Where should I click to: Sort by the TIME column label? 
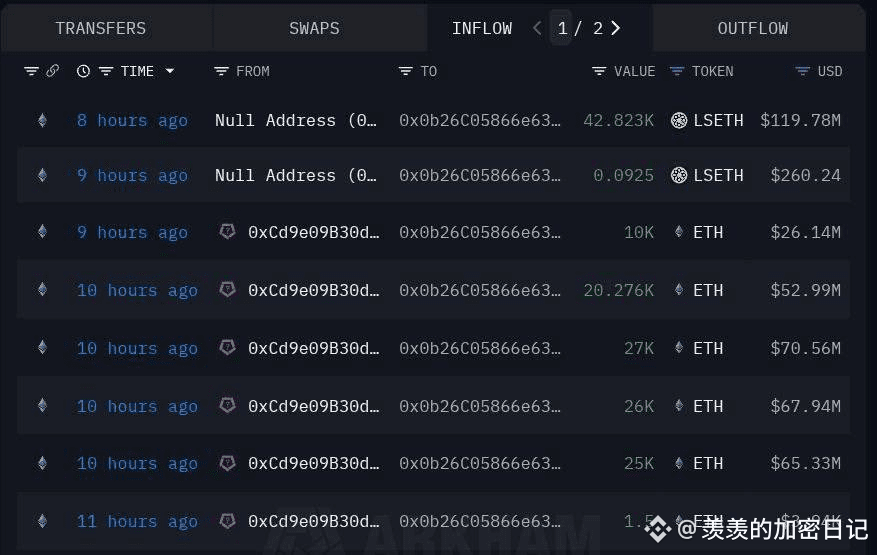138,71
